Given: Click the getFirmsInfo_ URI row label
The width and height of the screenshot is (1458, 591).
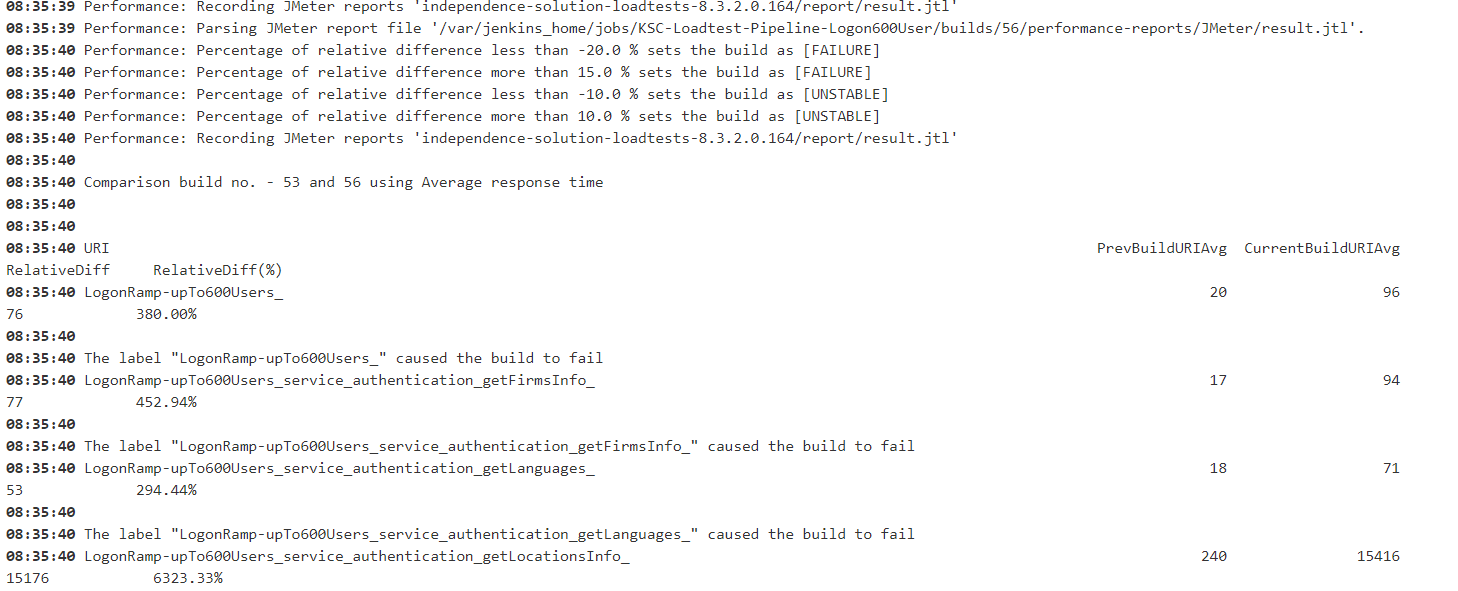Looking at the screenshot, I should pyautogui.click(x=339, y=380).
